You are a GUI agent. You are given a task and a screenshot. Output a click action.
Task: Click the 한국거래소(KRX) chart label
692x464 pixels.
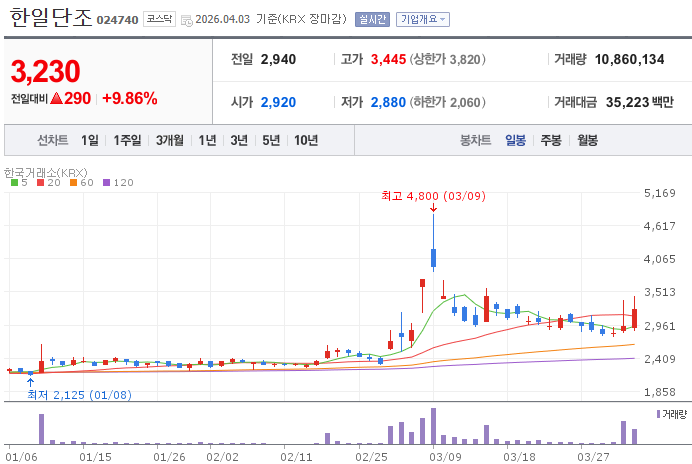pyautogui.click(x=45, y=173)
